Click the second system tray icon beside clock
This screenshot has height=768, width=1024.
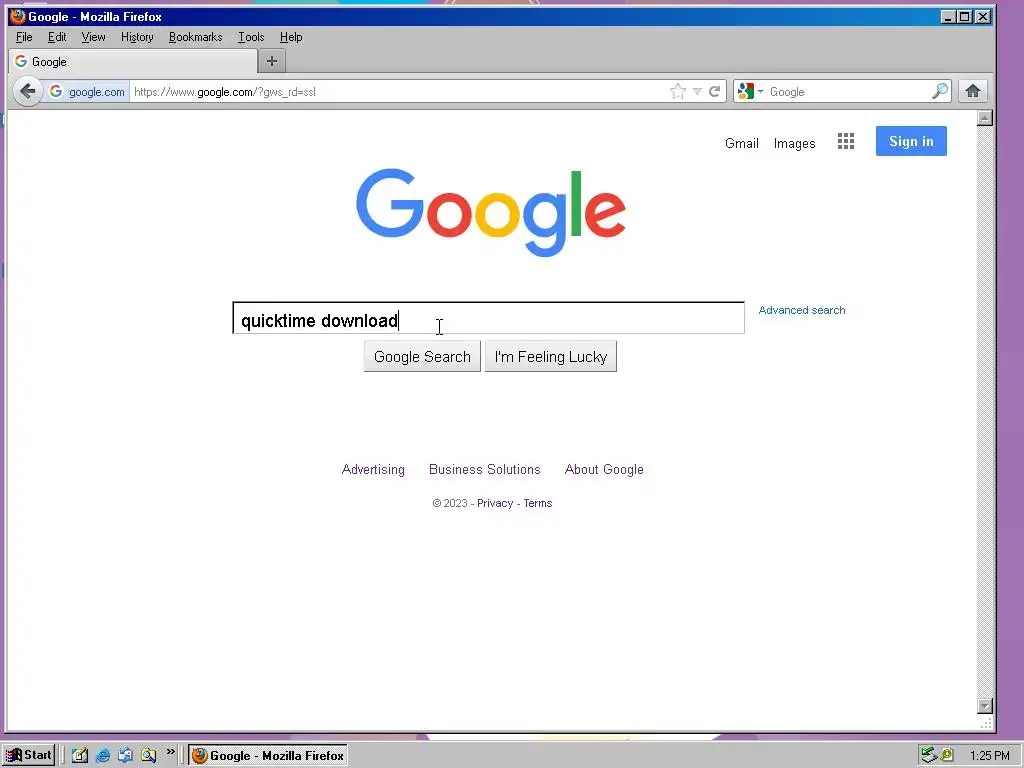coord(947,756)
